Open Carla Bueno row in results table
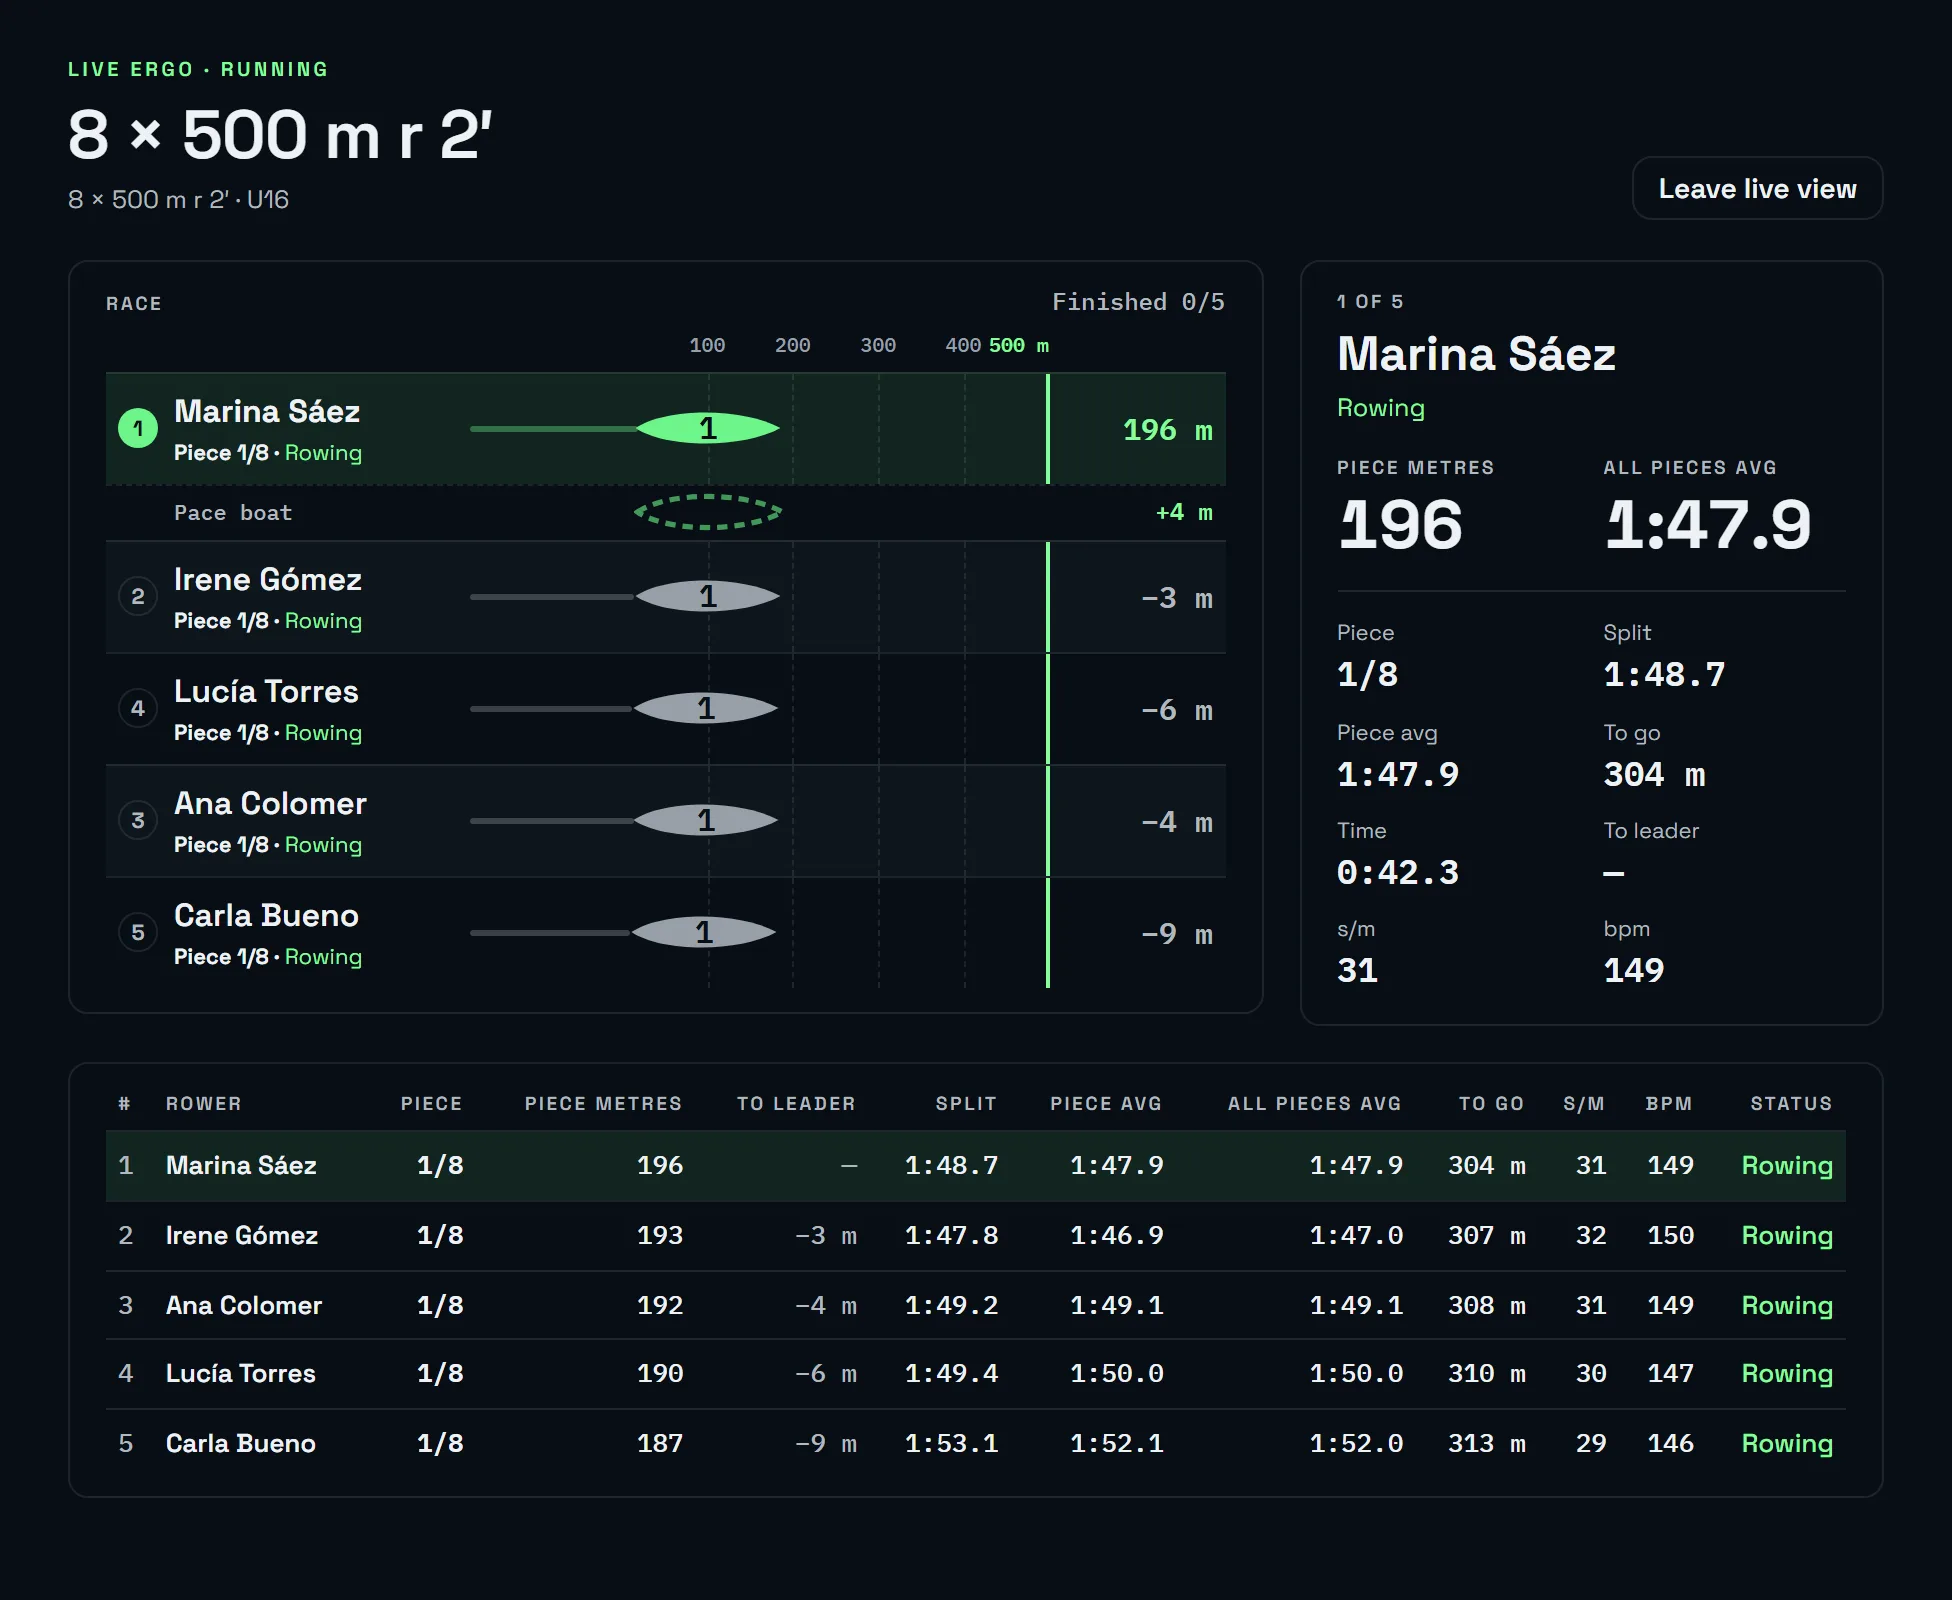This screenshot has height=1600, width=1952. (x=976, y=1444)
